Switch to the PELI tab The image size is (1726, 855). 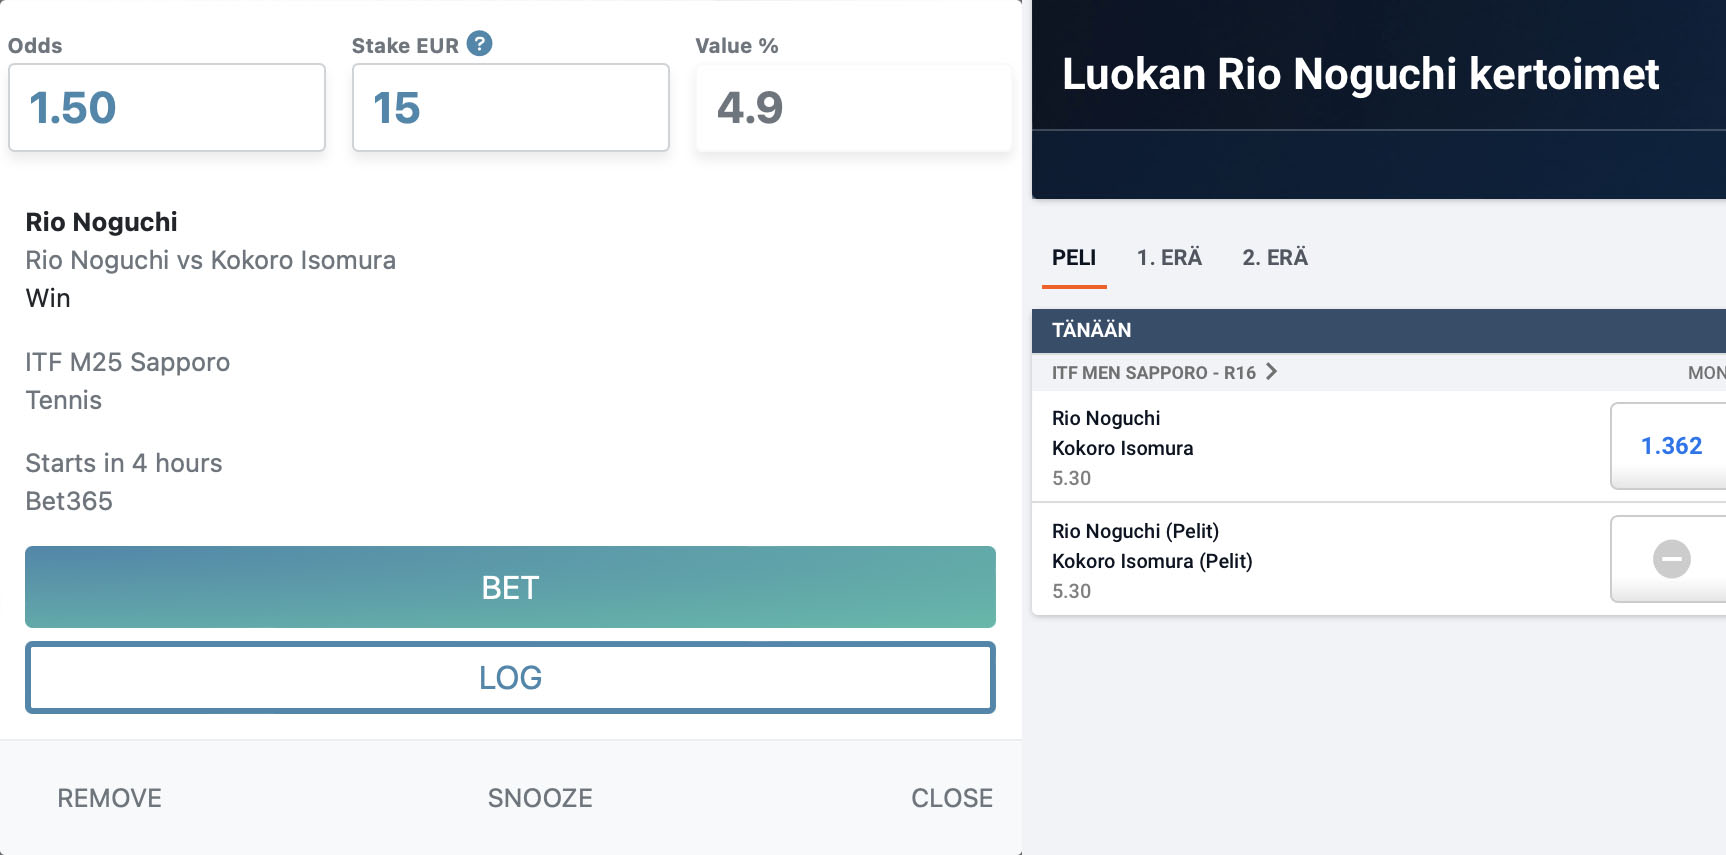tap(1074, 258)
